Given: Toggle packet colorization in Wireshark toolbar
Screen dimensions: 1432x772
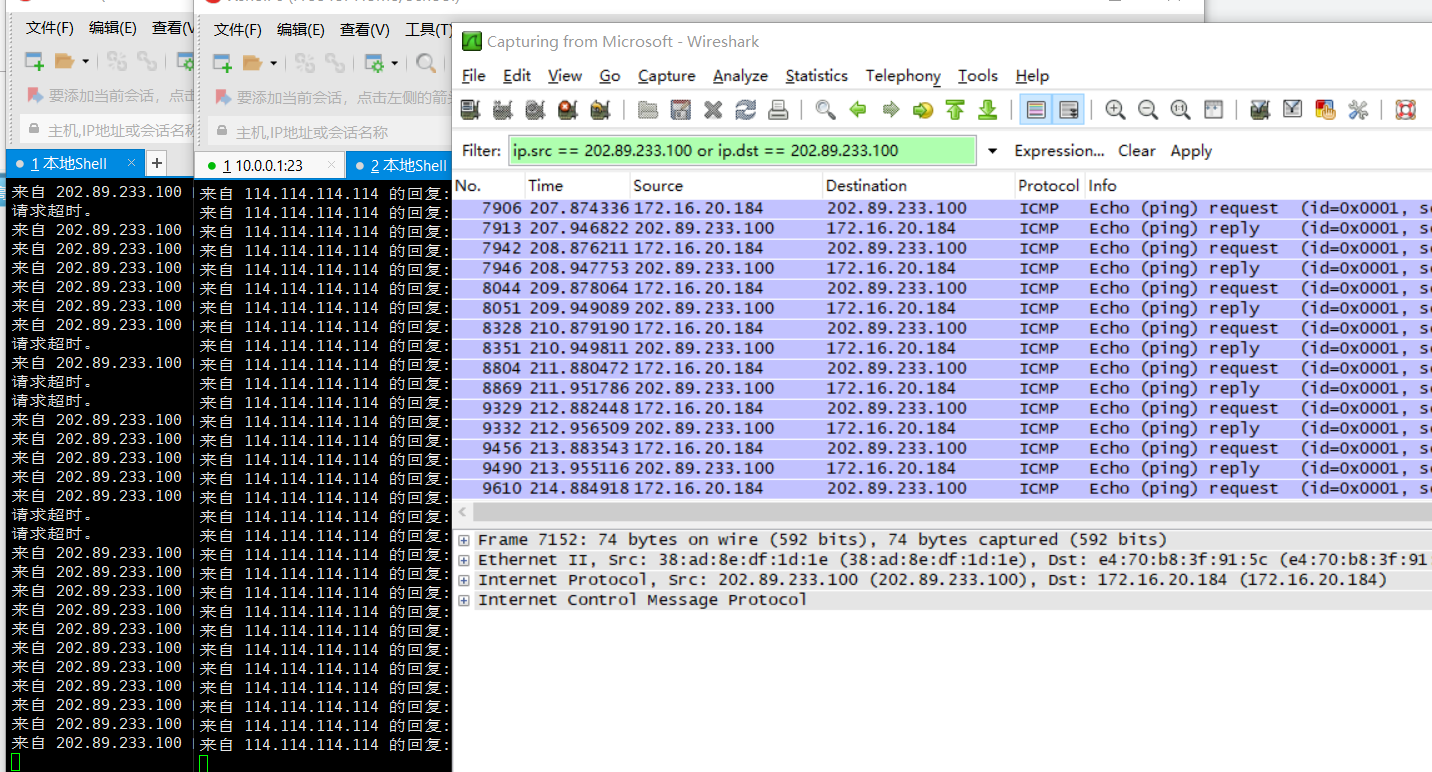Looking at the screenshot, I should pyautogui.click(x=1036, y=110).
